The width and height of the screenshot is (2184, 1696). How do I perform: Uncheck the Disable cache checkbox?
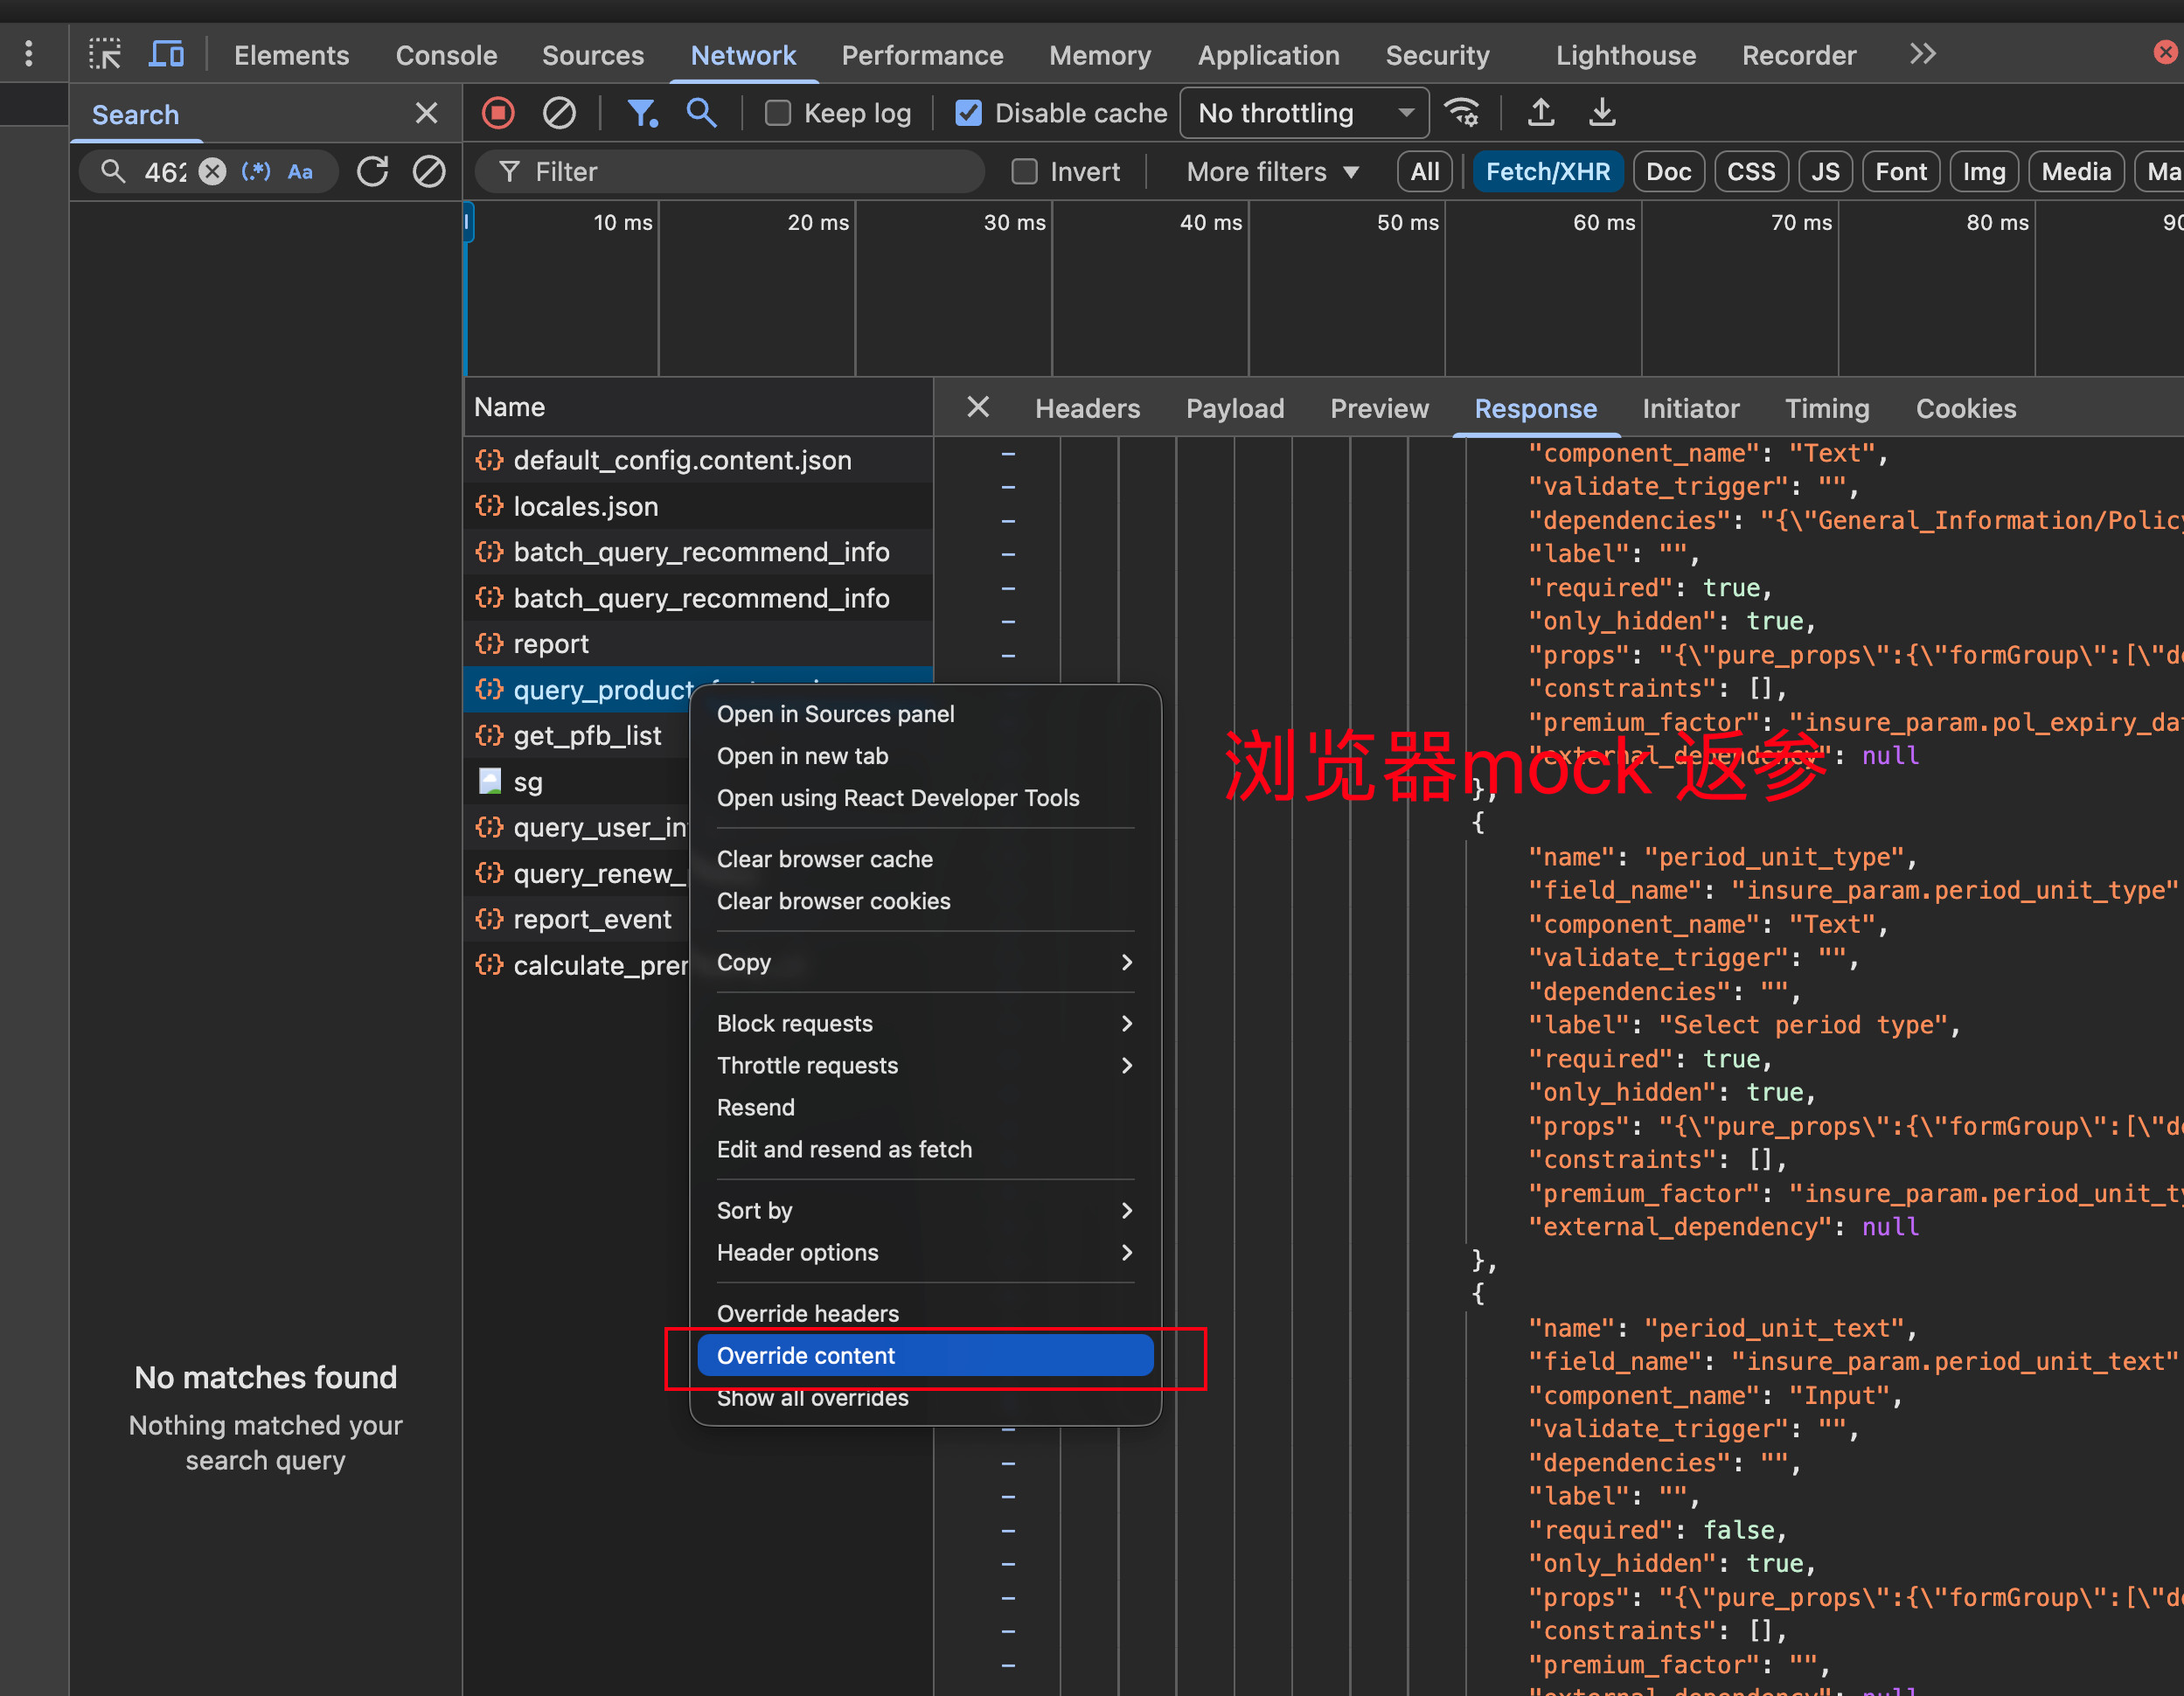(x=968, y=113)
